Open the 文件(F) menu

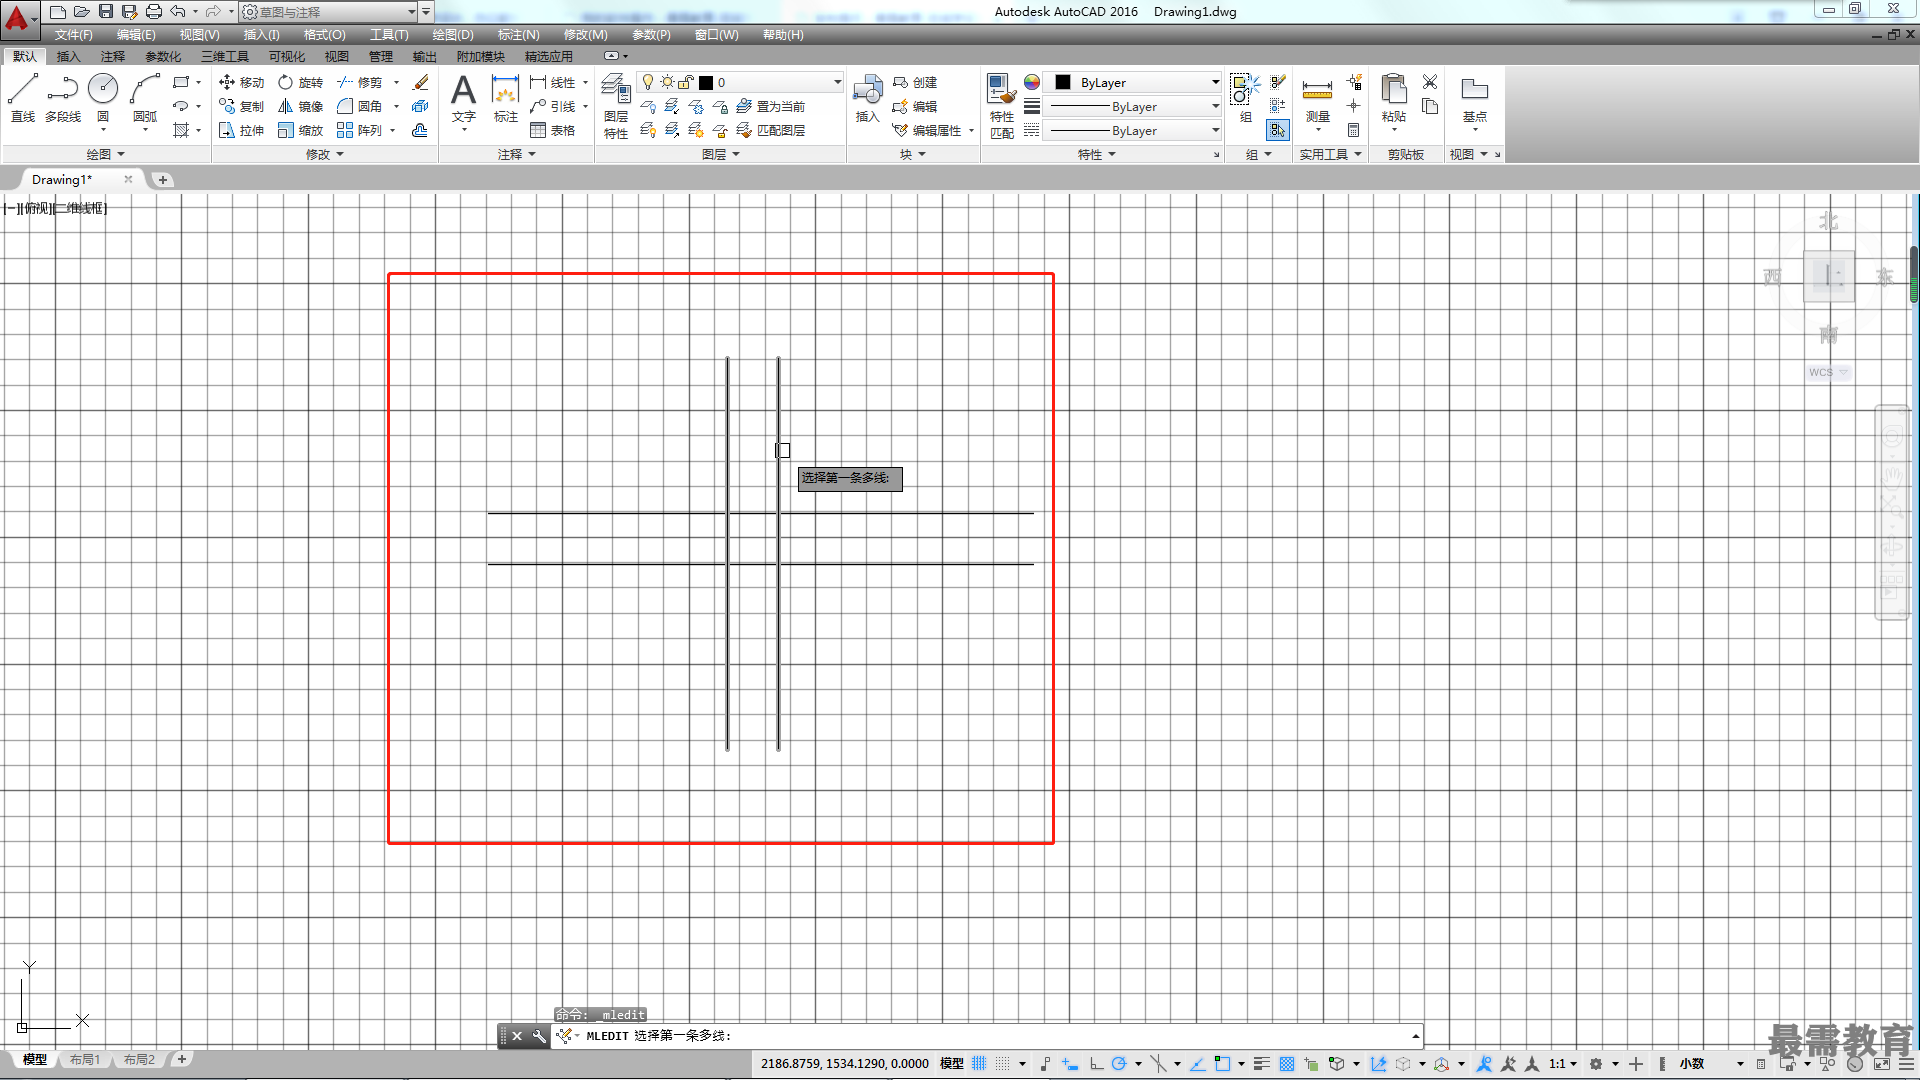coord(73,35)
